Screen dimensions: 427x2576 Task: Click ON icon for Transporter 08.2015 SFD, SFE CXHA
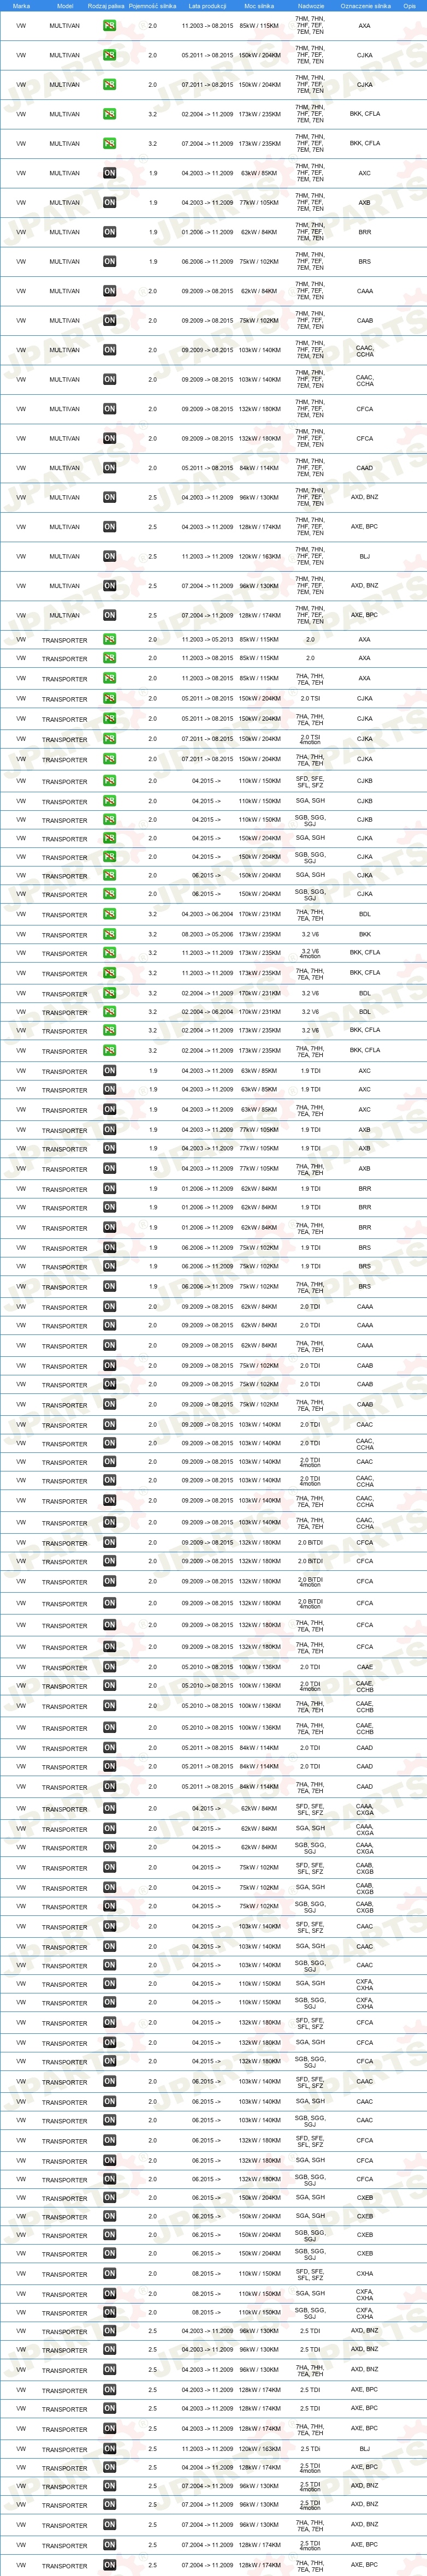pyautogui.click(x=109, y=2273)
